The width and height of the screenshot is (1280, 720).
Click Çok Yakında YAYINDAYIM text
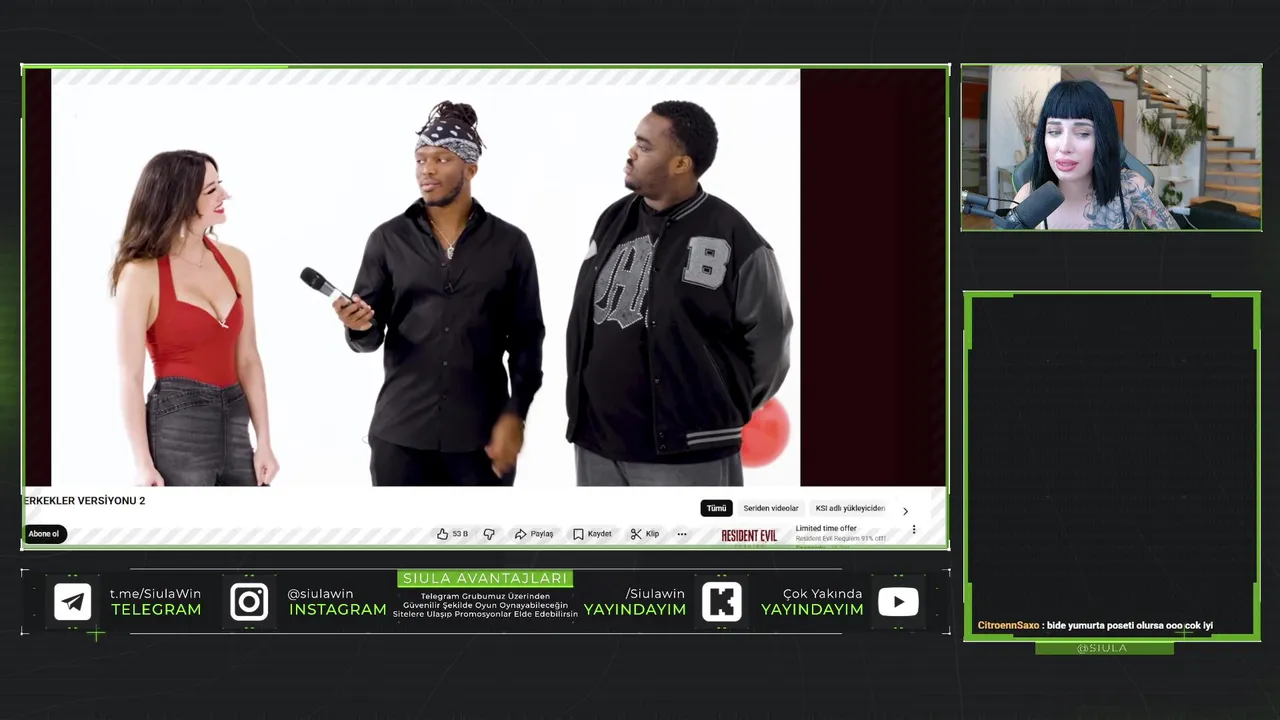coord(812,601)
